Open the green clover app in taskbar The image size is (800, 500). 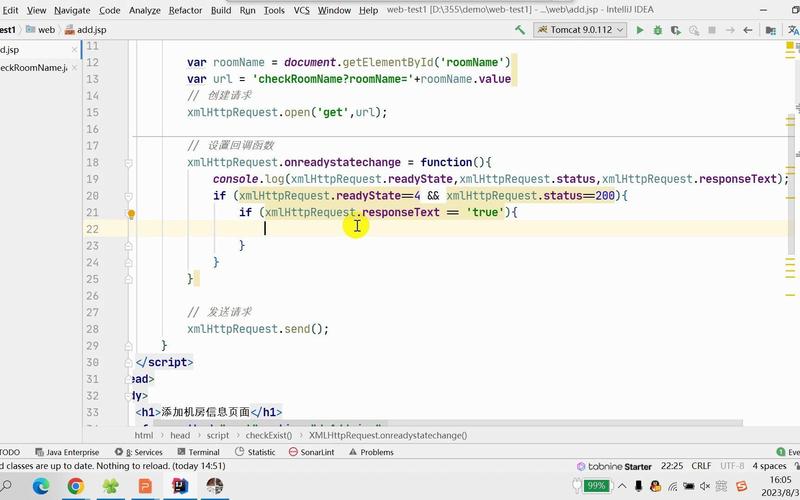click(x=110, y=486)
